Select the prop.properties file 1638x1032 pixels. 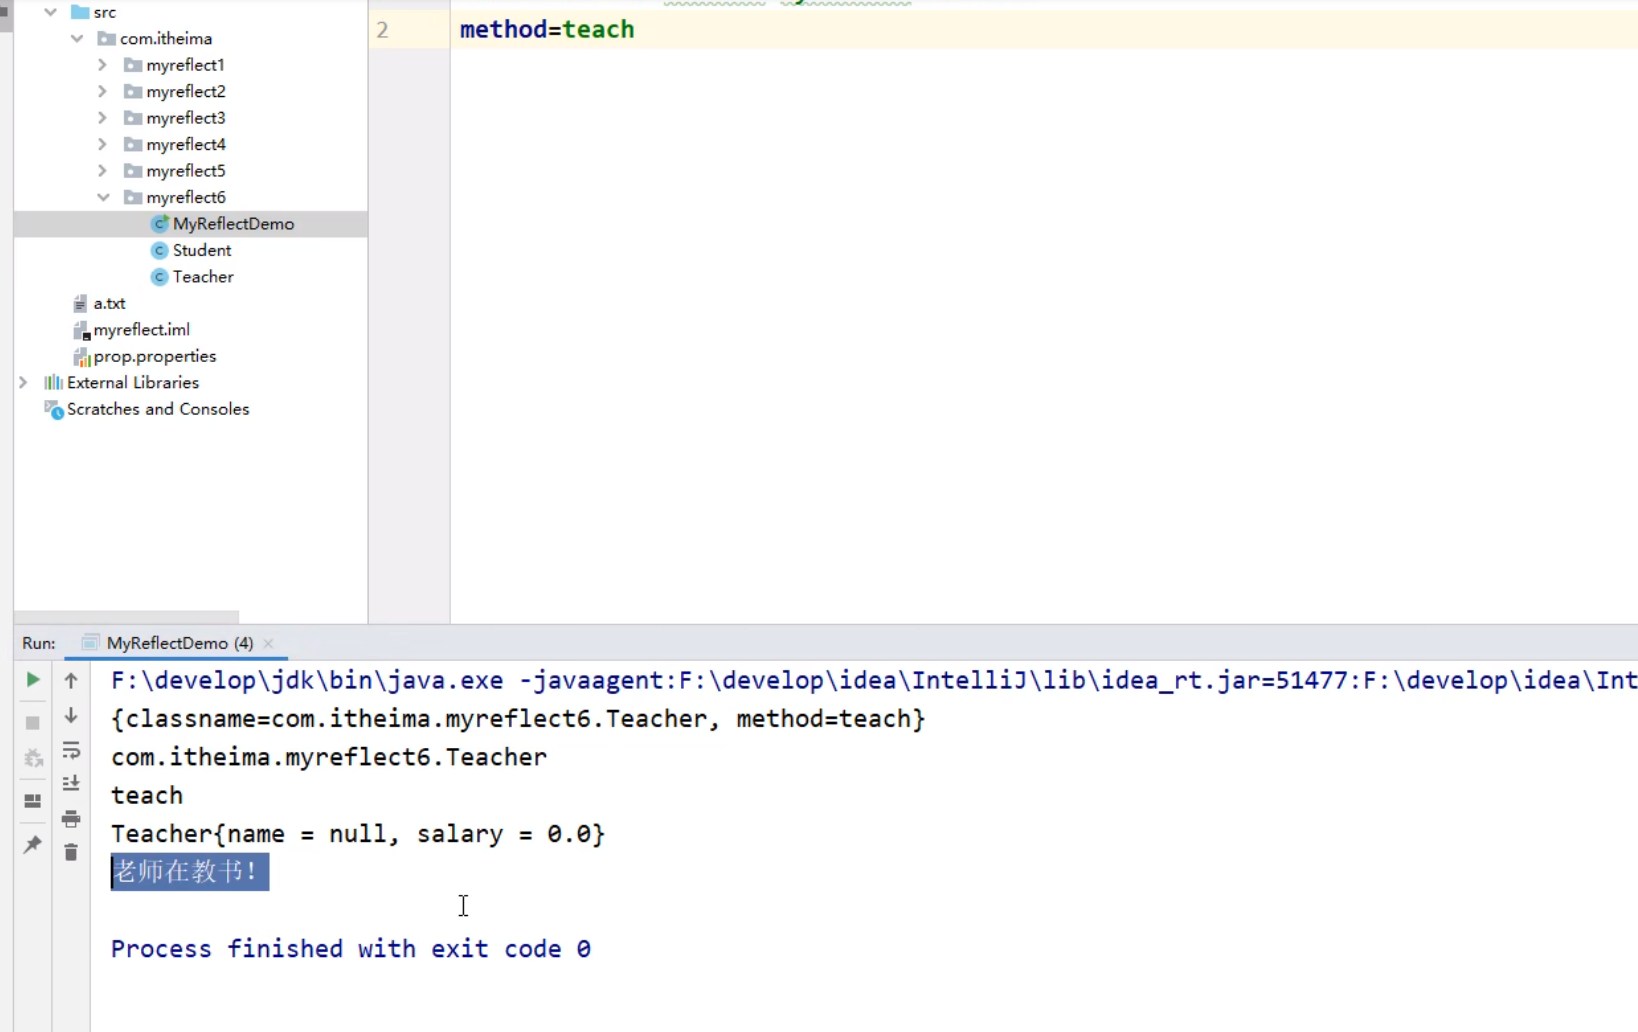pos(154,356)
